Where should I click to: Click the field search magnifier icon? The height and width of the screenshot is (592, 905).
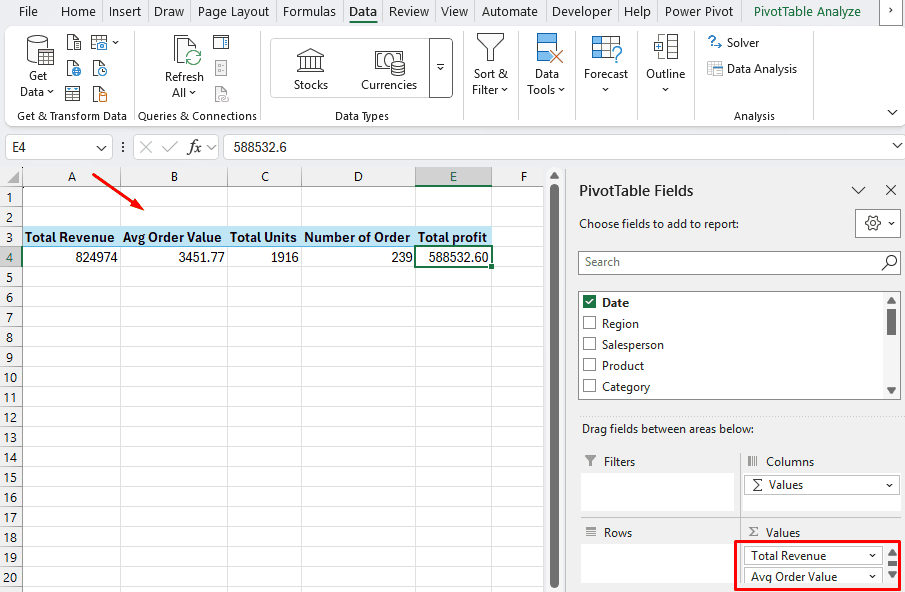(889, 263)
